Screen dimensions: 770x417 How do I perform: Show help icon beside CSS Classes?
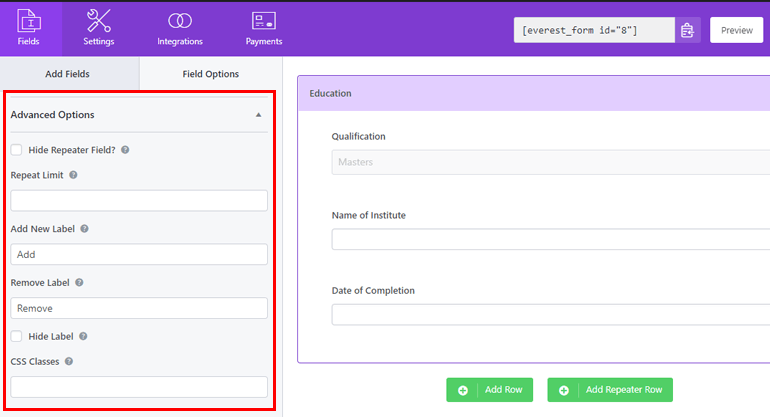[x=69, y=361]
